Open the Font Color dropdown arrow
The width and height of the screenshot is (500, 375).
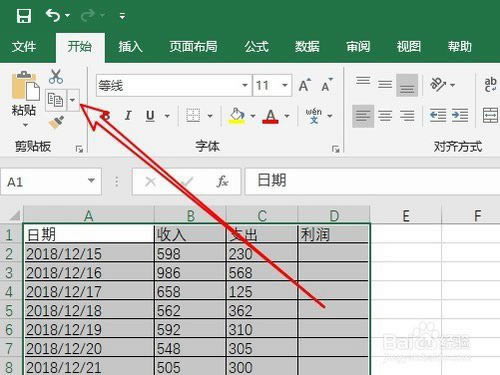point(287,116)
